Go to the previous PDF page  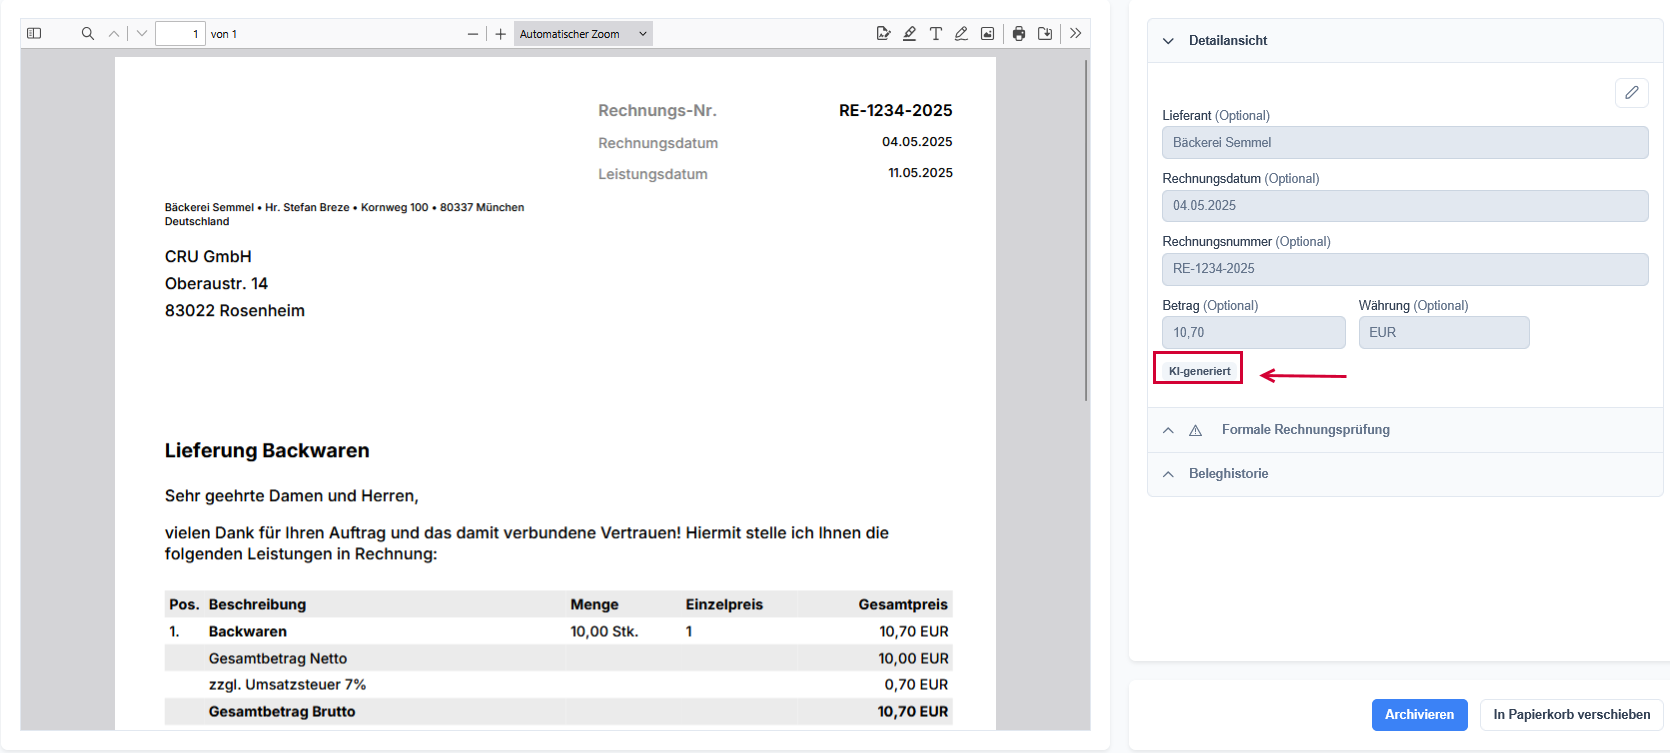[x=114, y=34]
